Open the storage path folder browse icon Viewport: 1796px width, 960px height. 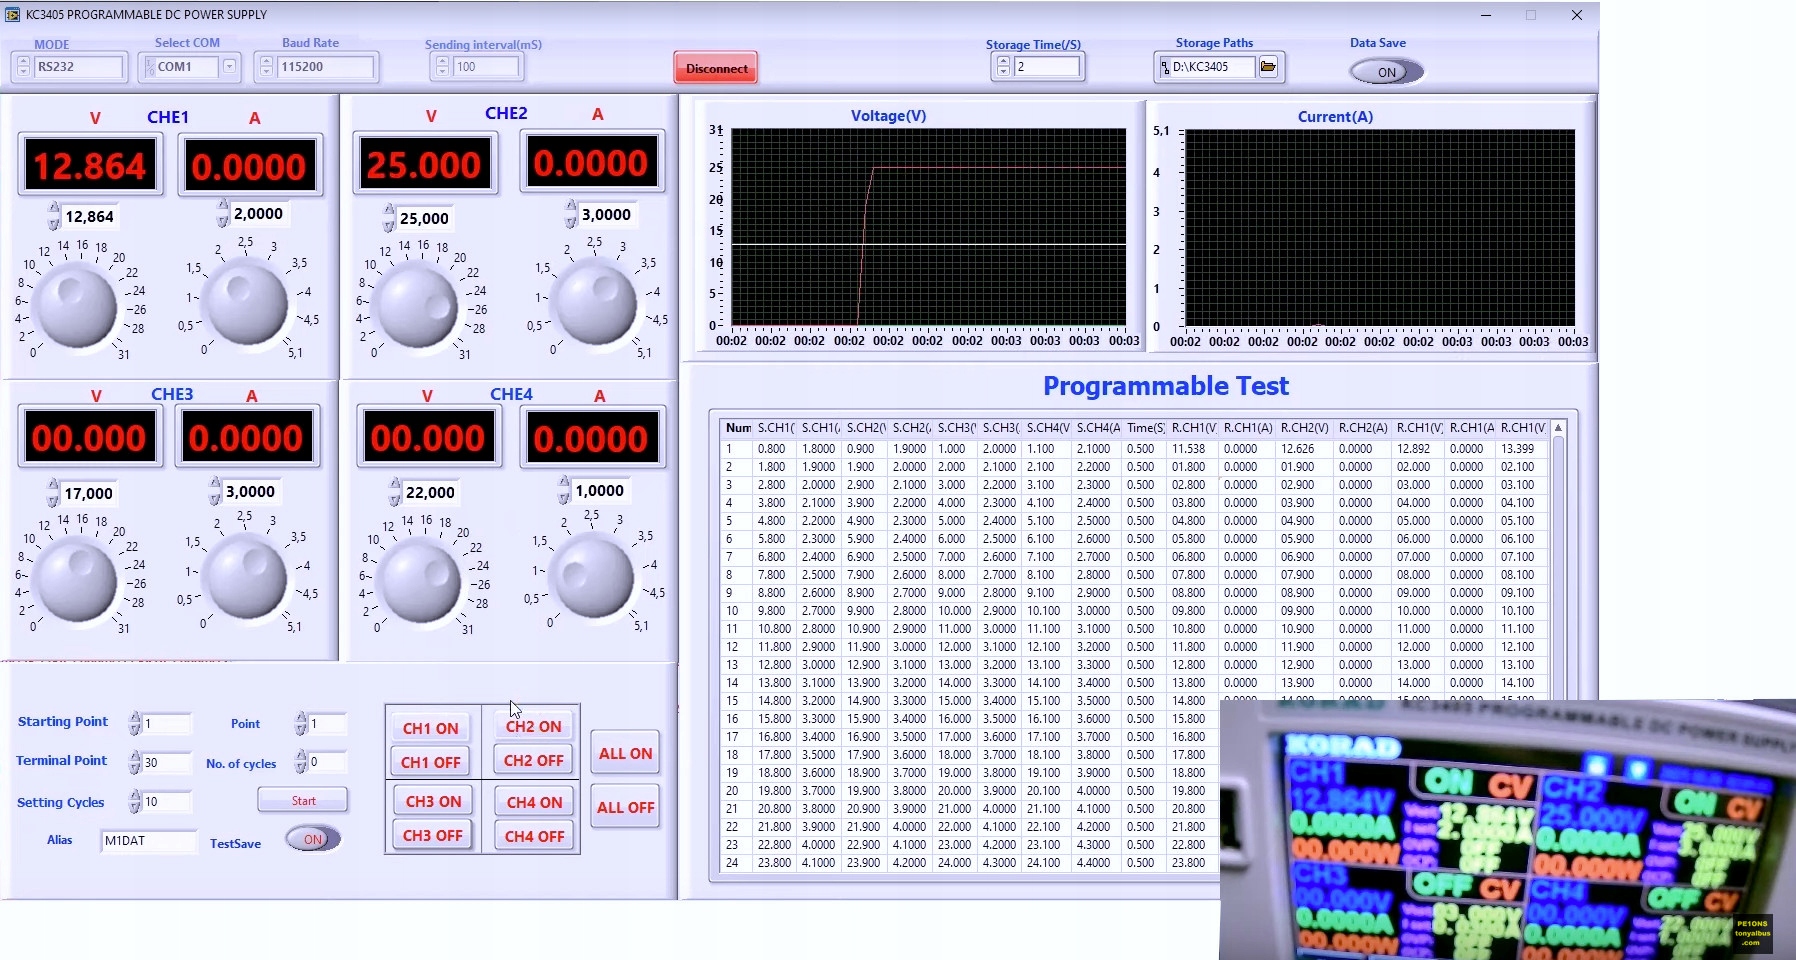pyautogui.click(x=1268, y=67)
